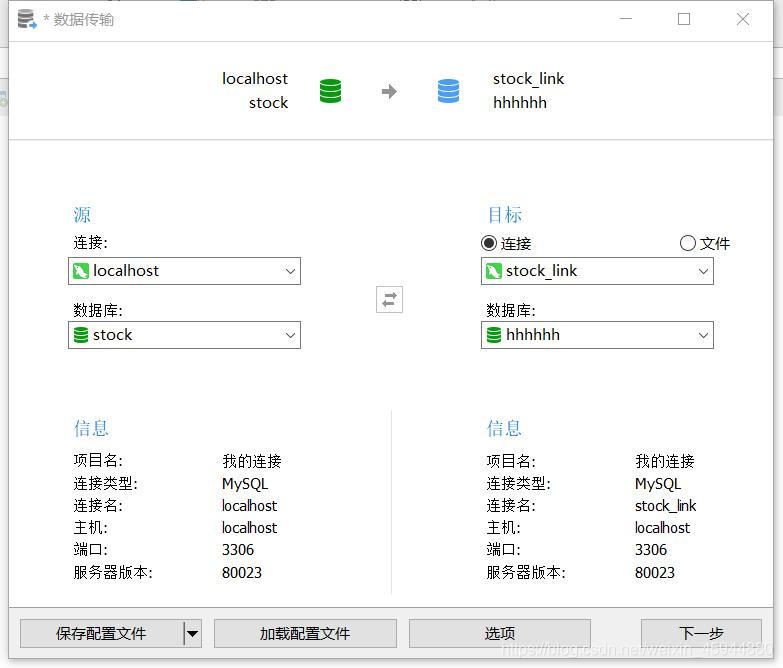Click the localhost connection icon in source field

[x=81, y=271]
